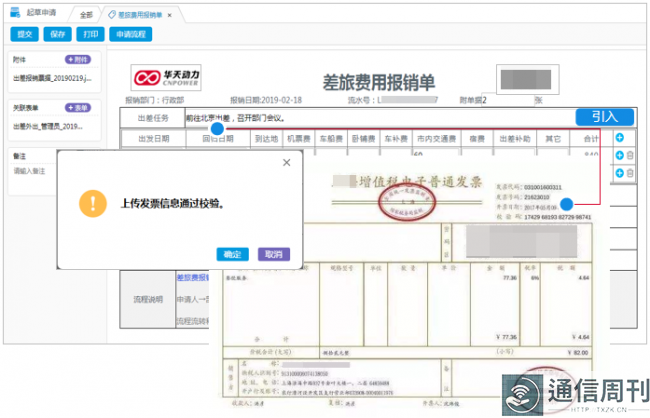Close the 差旅费用报销单 tab

[169, 16]
